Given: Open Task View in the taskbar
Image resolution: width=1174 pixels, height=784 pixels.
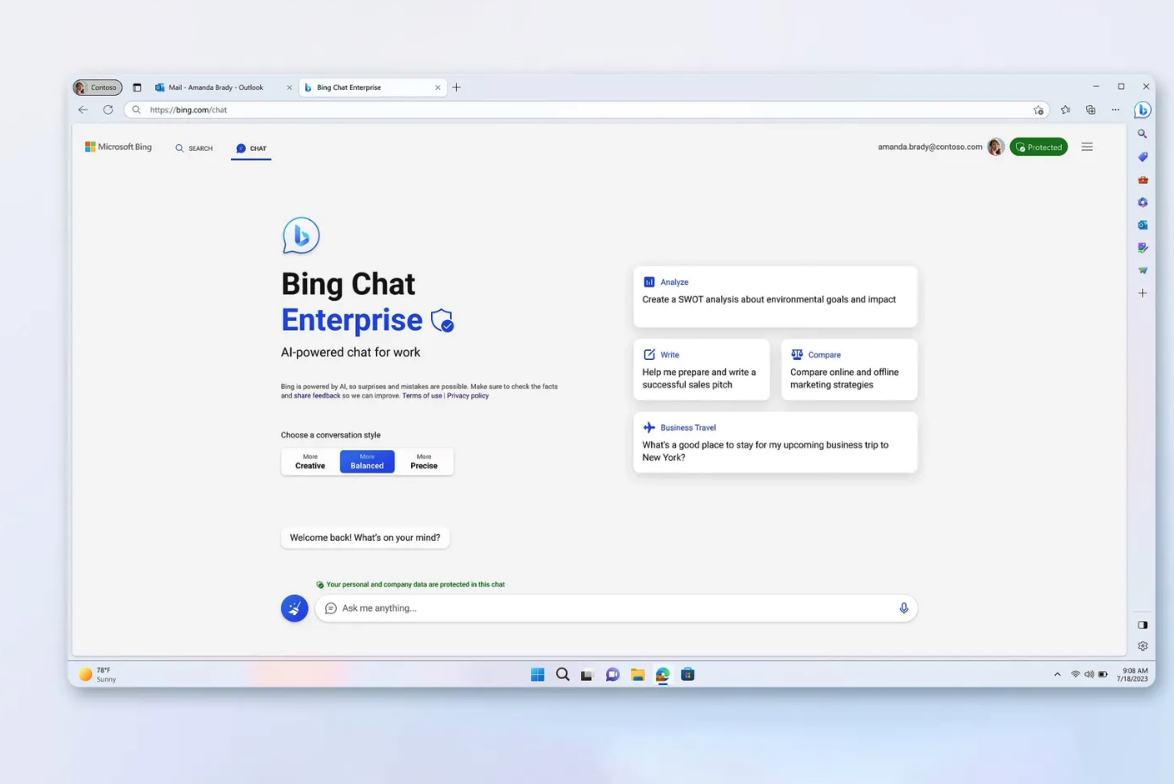Looking at the screenshot, I should click(587, 675).
